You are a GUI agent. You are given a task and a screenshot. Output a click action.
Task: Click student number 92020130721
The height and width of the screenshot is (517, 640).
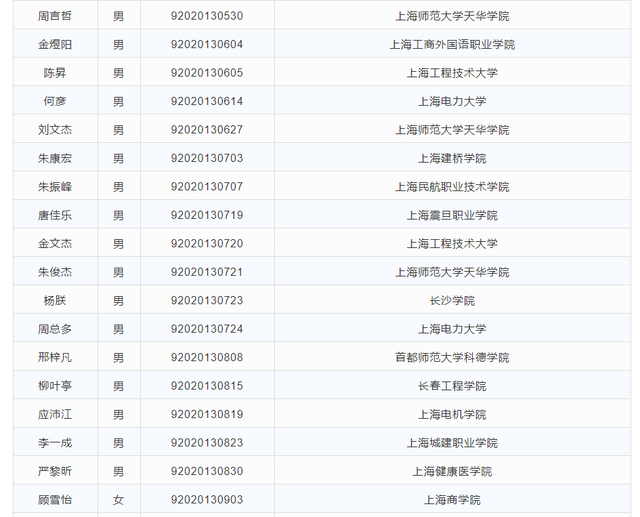[207, 272]
